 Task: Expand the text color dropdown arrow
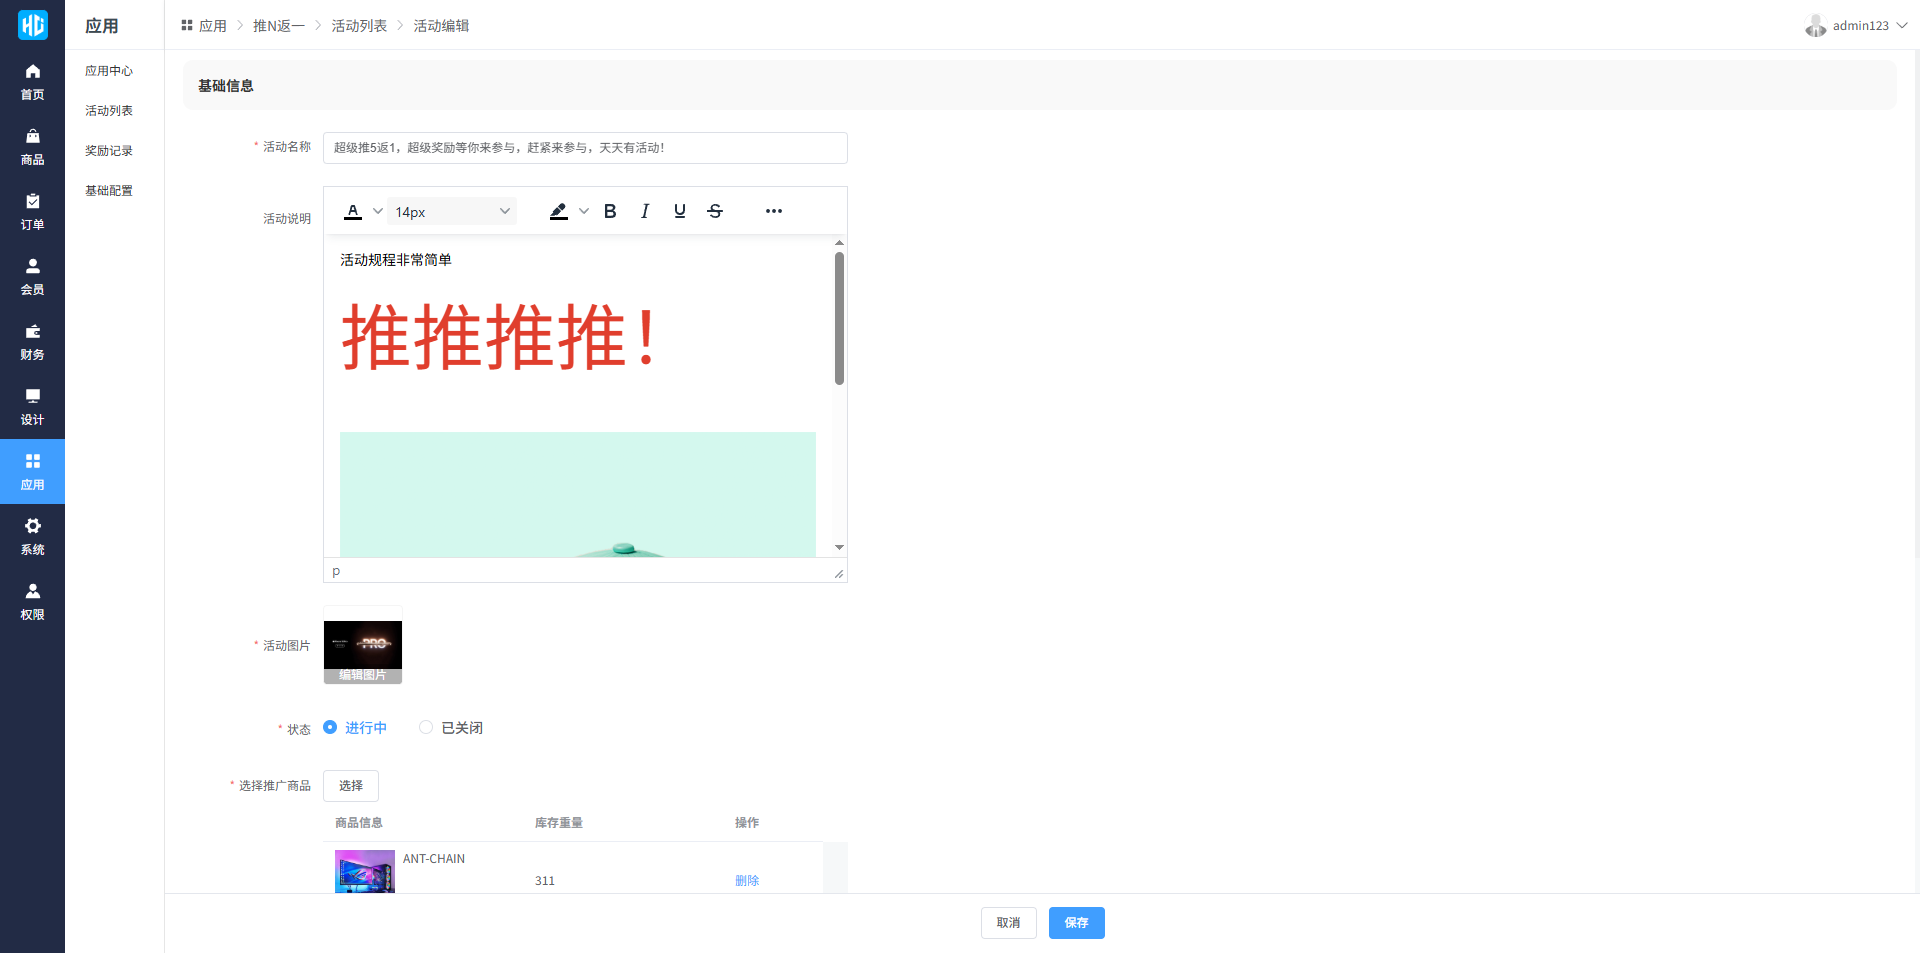377,211
